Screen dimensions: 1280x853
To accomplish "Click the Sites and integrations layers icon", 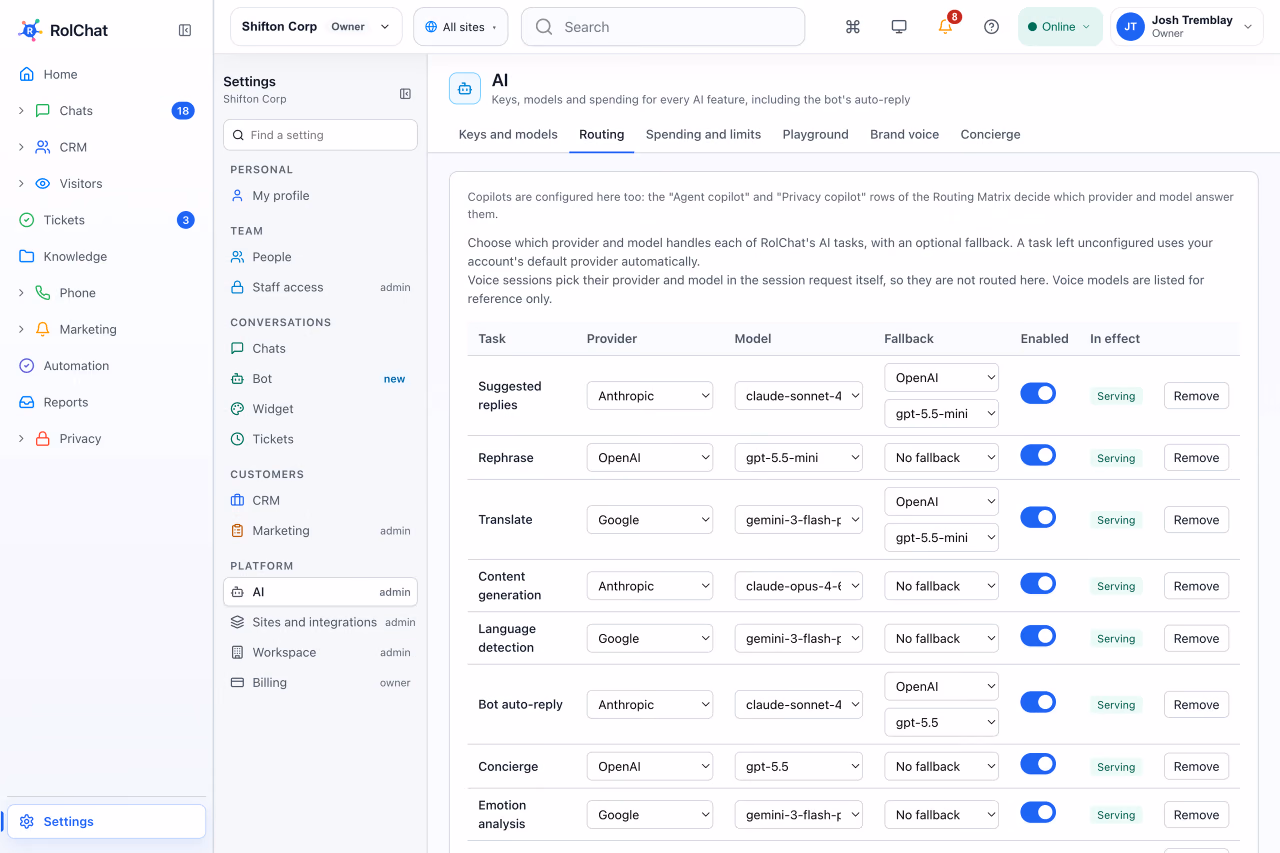I will [x=237, y=622].
